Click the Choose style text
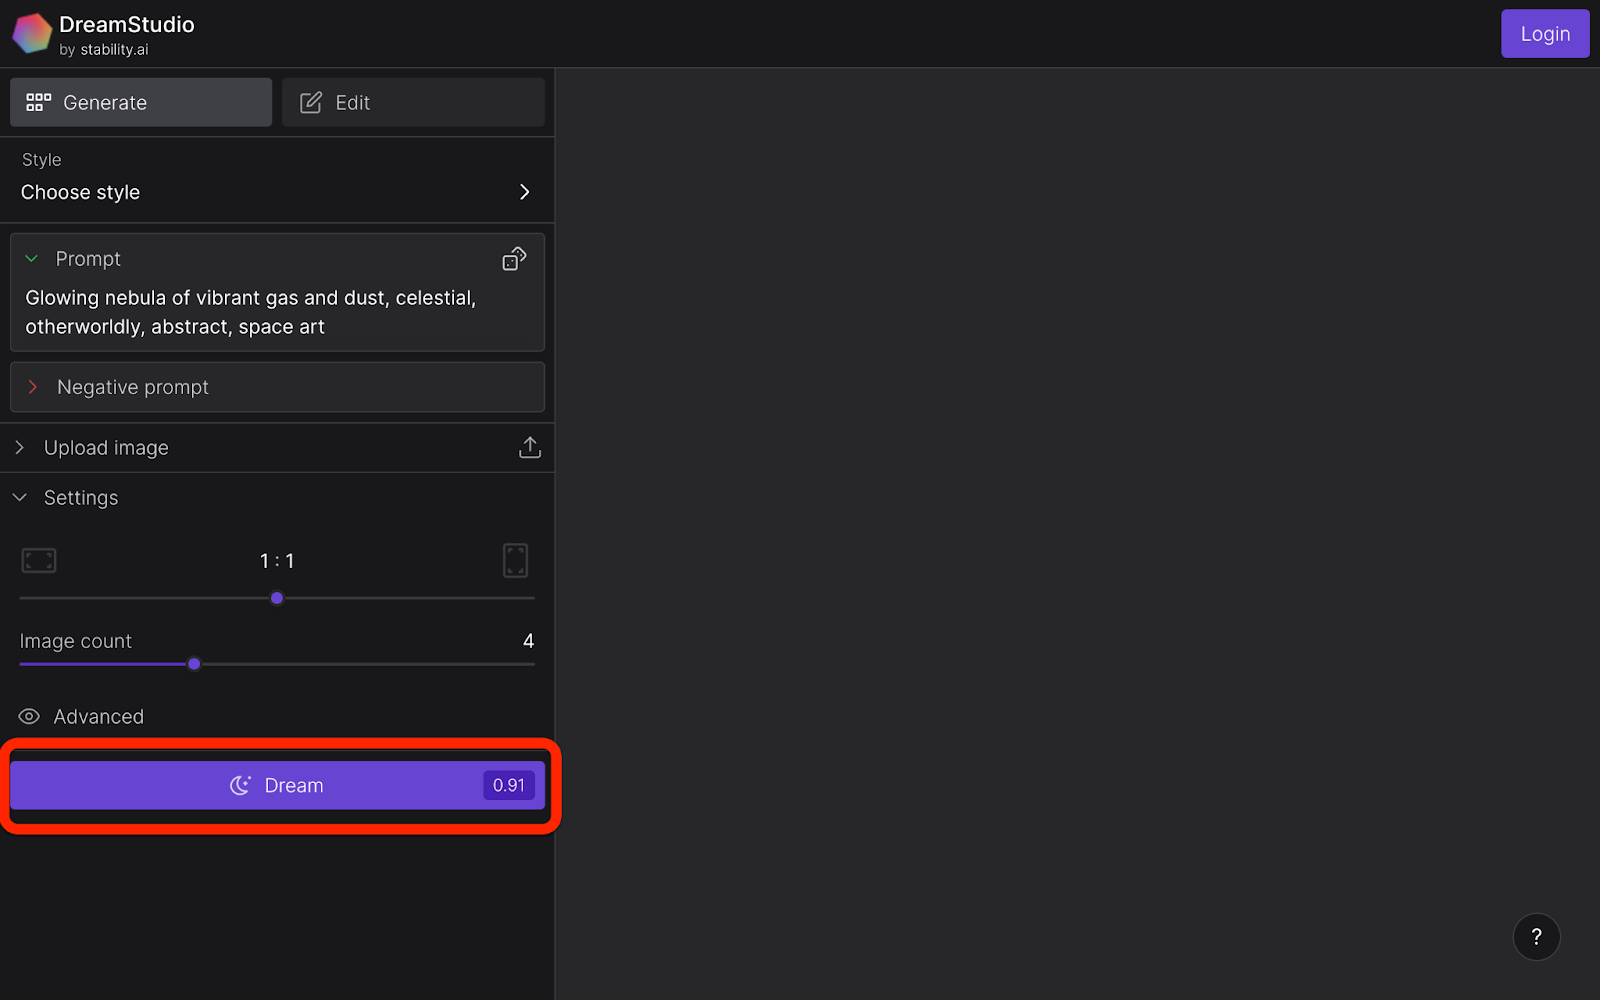This screenshot has width=1600, height=1000. 80,192
